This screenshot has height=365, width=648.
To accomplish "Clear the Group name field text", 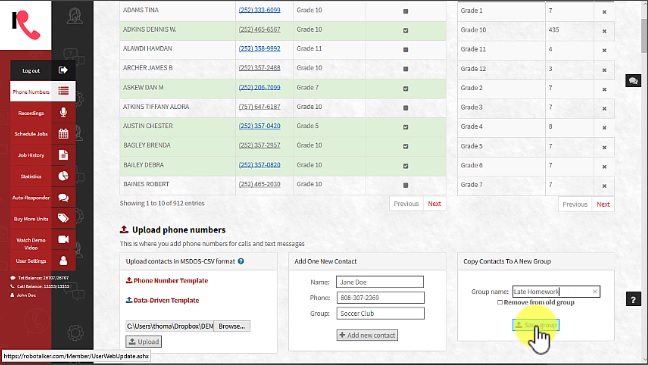I will [595, 291].
